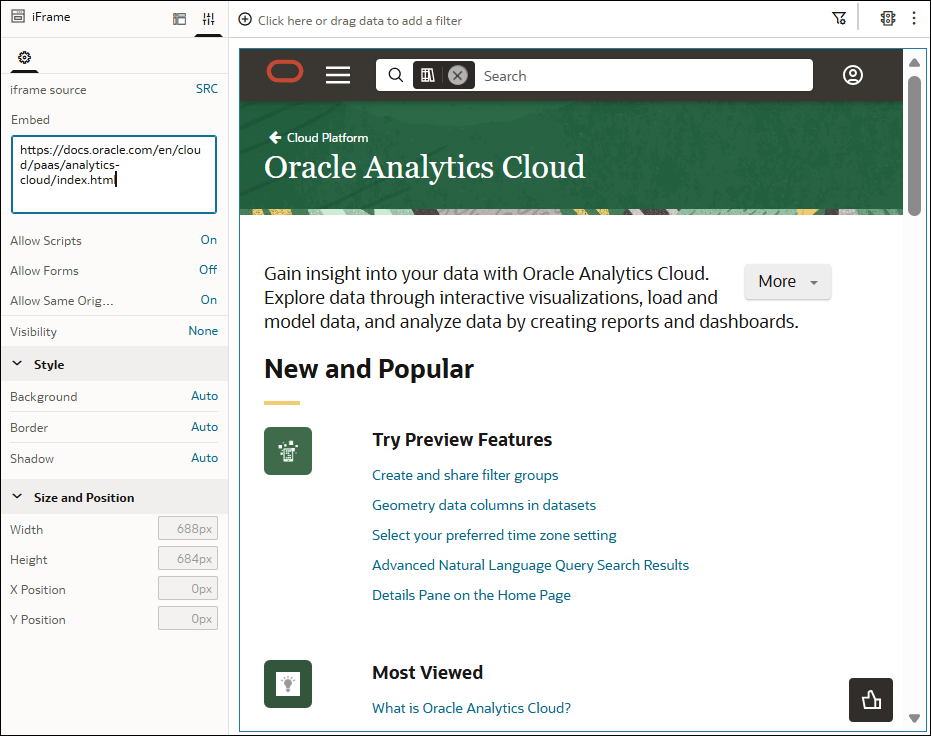The height and width of the screenshot is (736, 931).
Task: Click the Oracle Analytics Cloud heading
Action: click(425, 167)
